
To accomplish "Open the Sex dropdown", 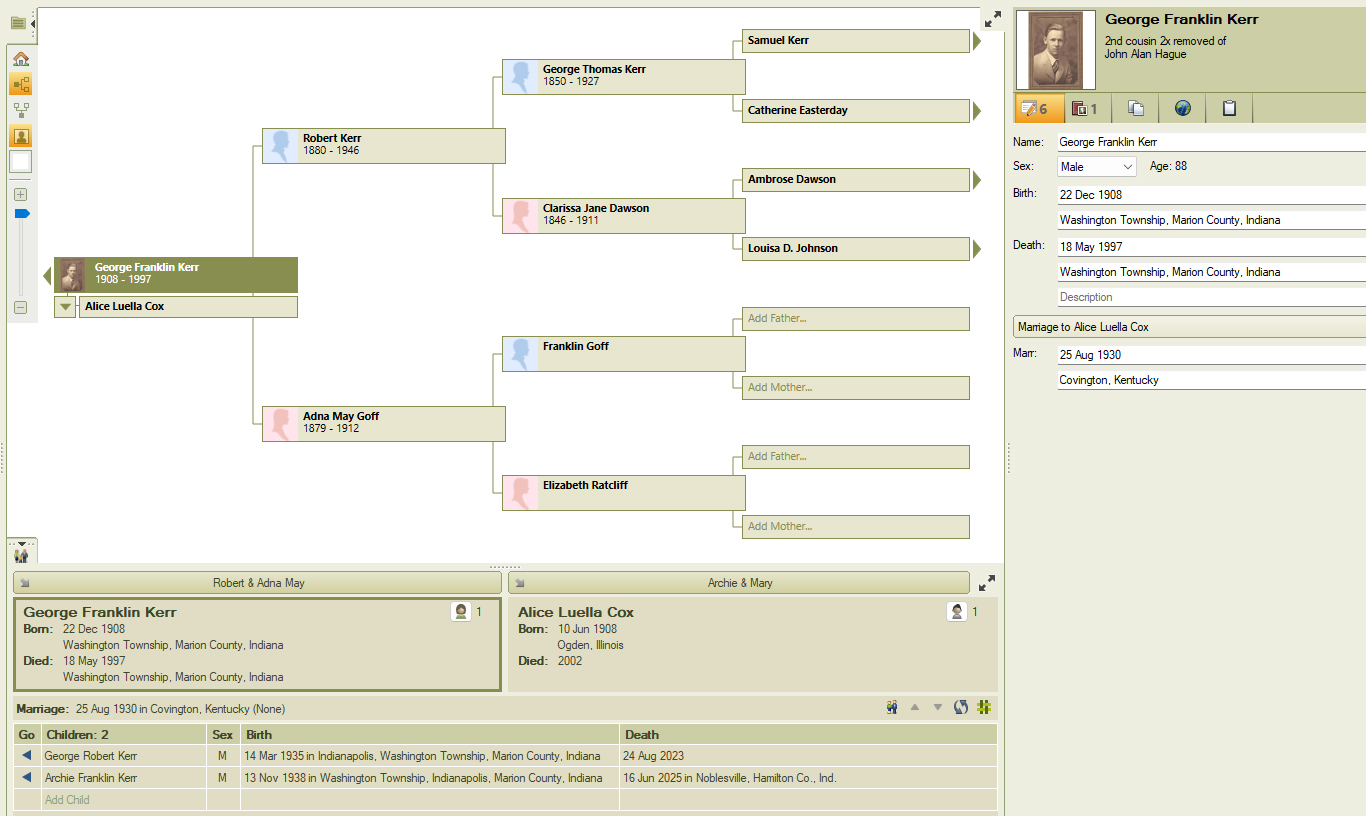I will click(x=1097, y=167).
